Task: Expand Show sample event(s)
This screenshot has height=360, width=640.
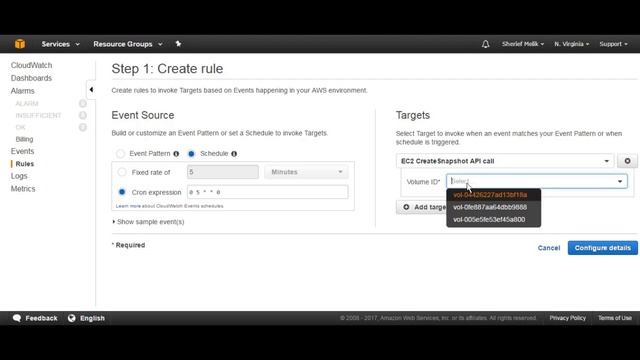Action: coord(148,222)
